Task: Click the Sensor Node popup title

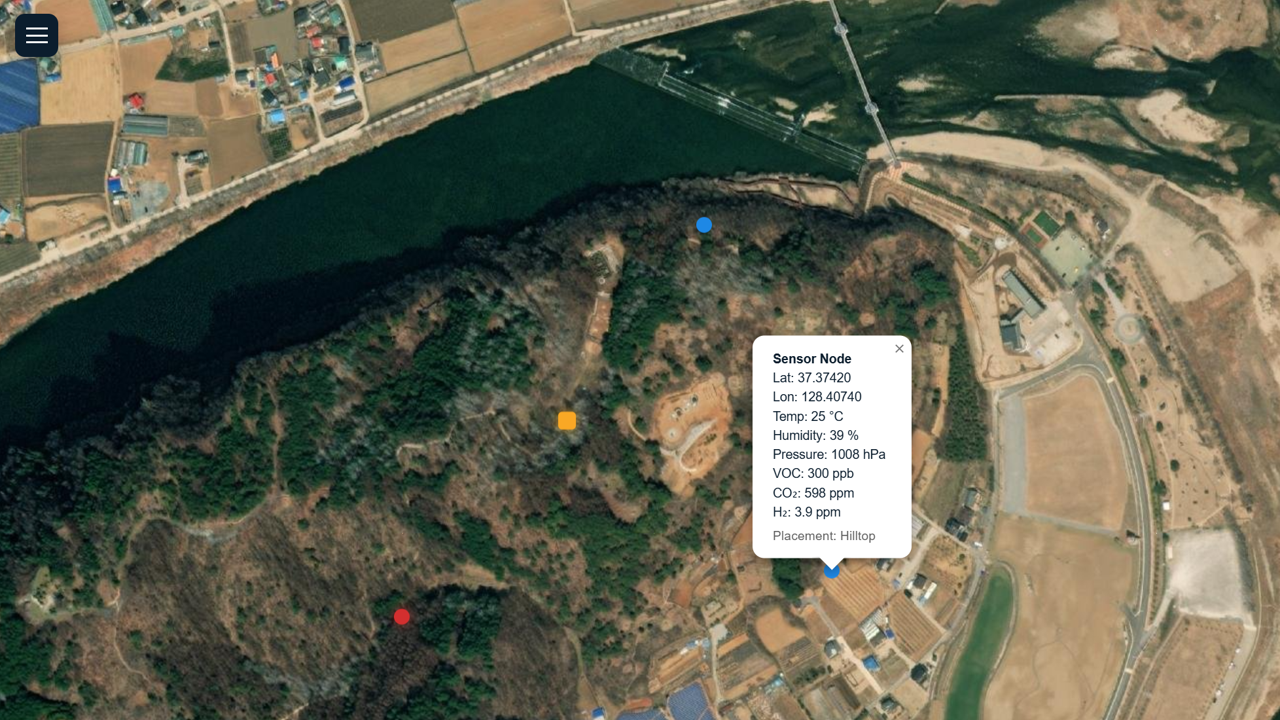Action: coord(812,359)
